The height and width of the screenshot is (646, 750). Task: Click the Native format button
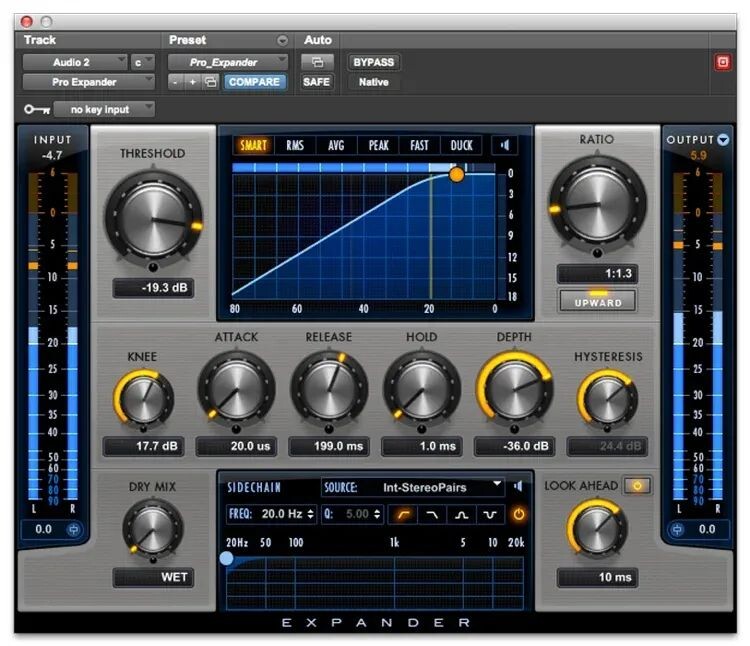[x=374, y=82]
